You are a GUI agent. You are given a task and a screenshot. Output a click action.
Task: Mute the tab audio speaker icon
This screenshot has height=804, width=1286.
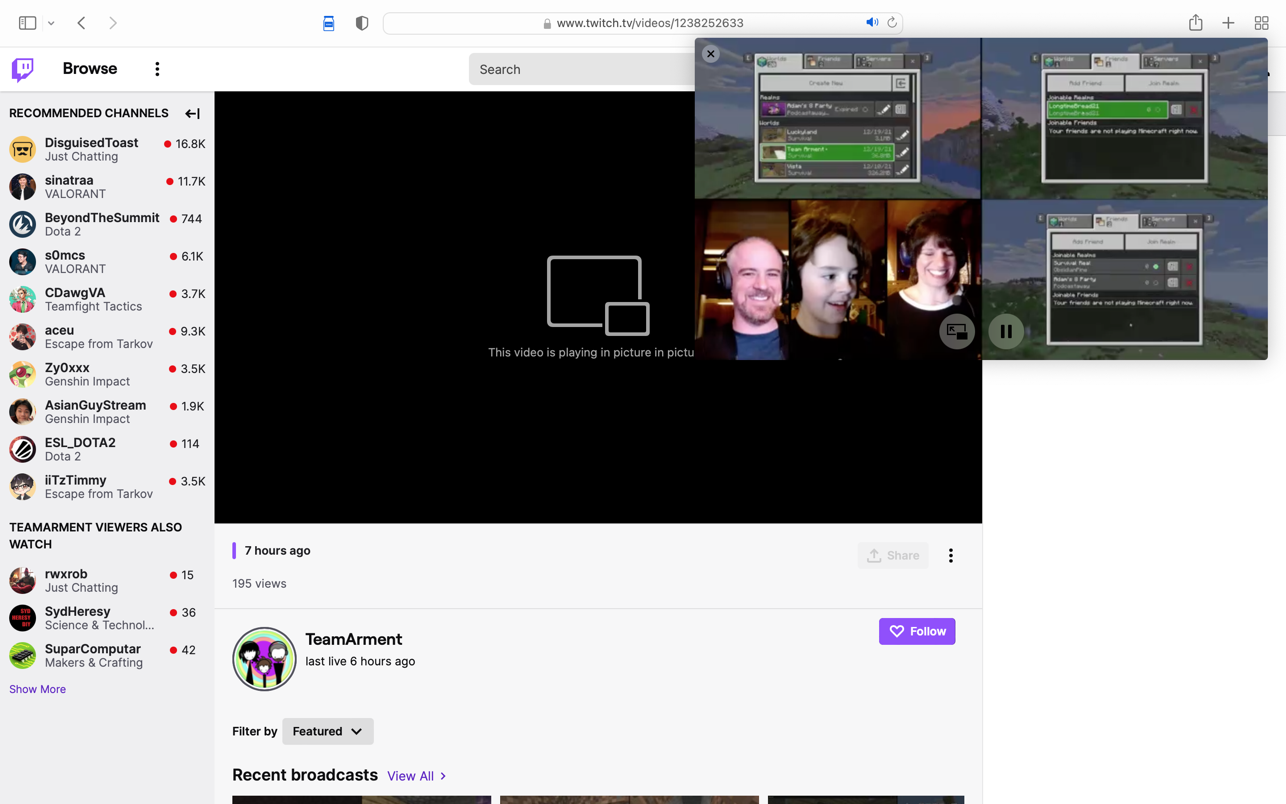[x=871, y=23]
